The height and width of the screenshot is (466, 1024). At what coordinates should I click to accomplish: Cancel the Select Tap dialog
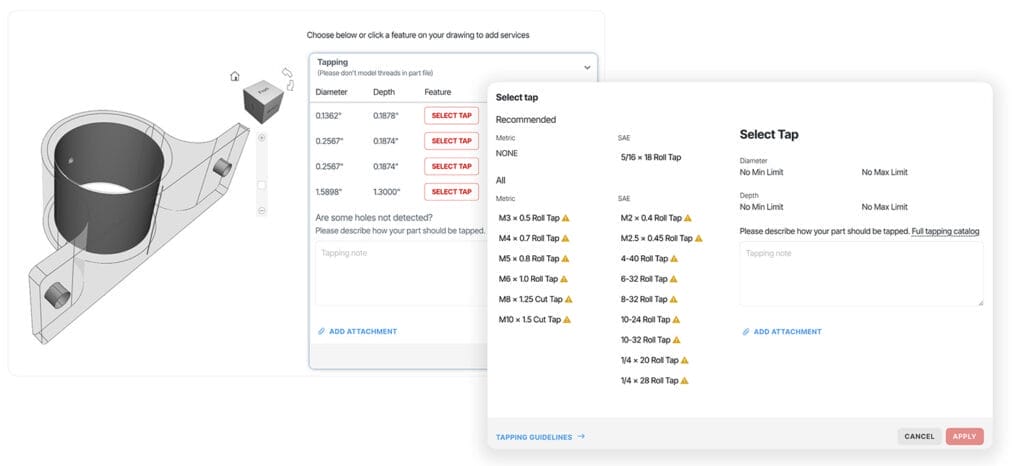[x=918, y=436]
